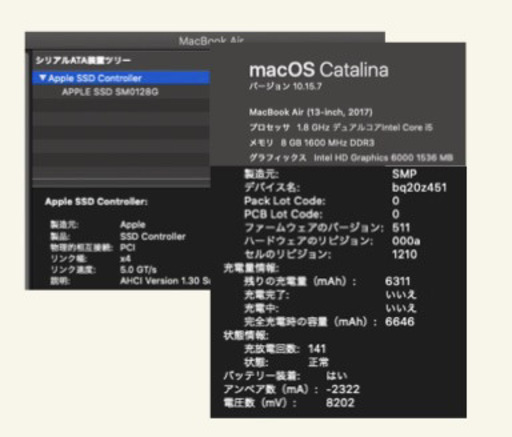Image resolution: width=512 pixels, height=437 pixels.
Task: Click the cell revision value 1210
Action: [x=404, y=254]
